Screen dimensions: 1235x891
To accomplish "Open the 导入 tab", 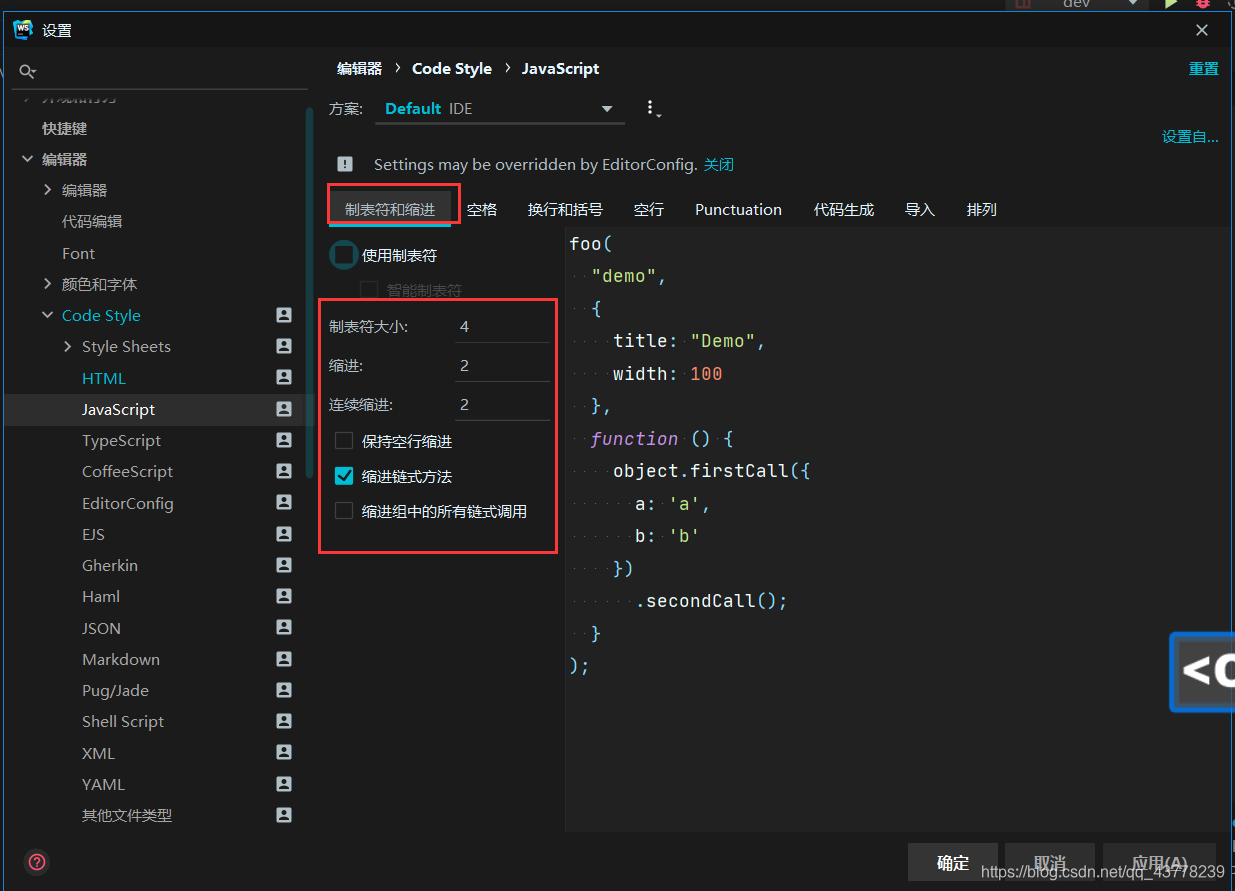I will [x=920, y=209].
